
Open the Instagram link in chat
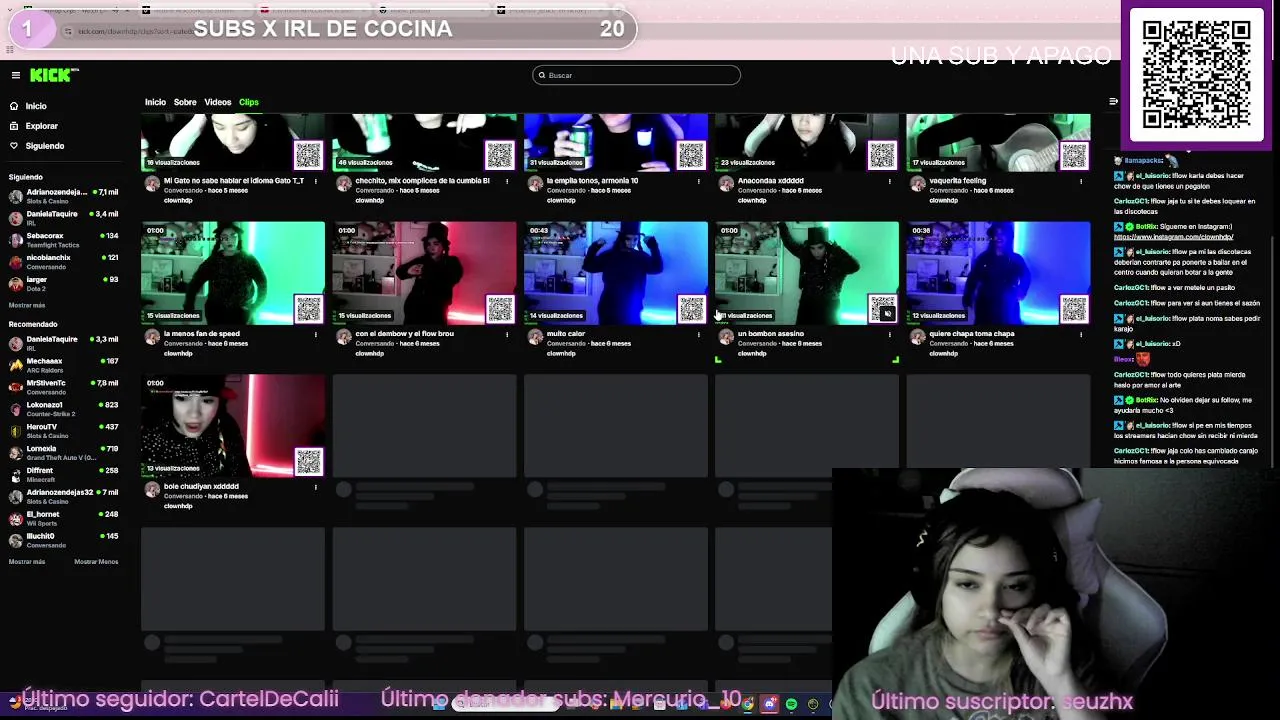(1174, 237)
